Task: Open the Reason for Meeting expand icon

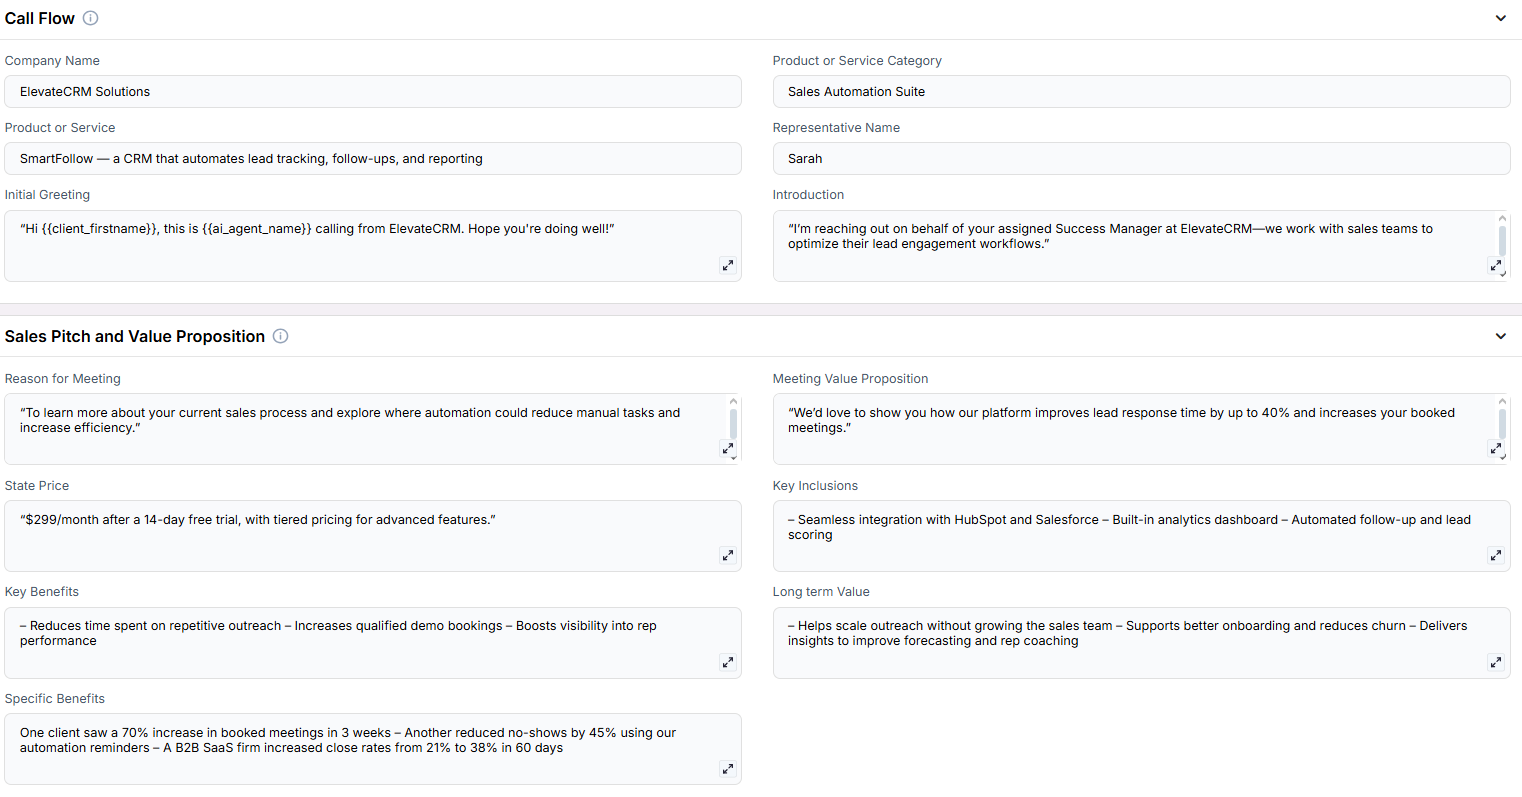Action: coord(728,448)
